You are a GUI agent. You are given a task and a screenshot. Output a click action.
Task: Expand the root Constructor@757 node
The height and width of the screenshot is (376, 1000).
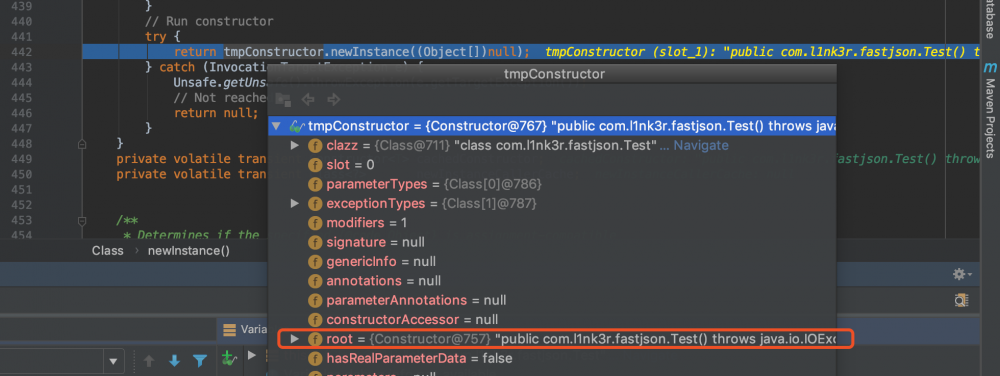coord(295,339)
